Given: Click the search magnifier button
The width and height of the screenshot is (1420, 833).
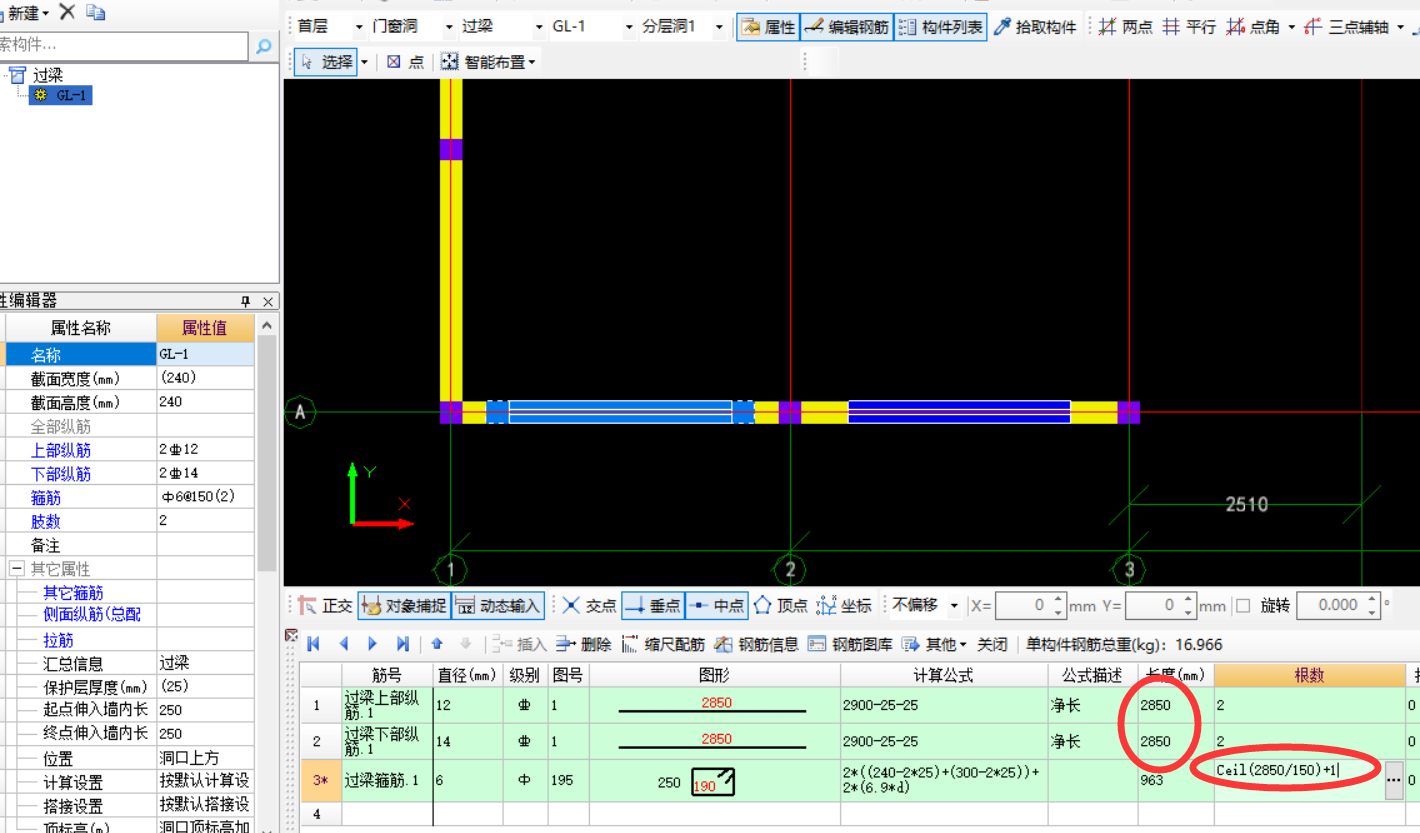Looking at the screenshot, I should [x=263, y=46].
